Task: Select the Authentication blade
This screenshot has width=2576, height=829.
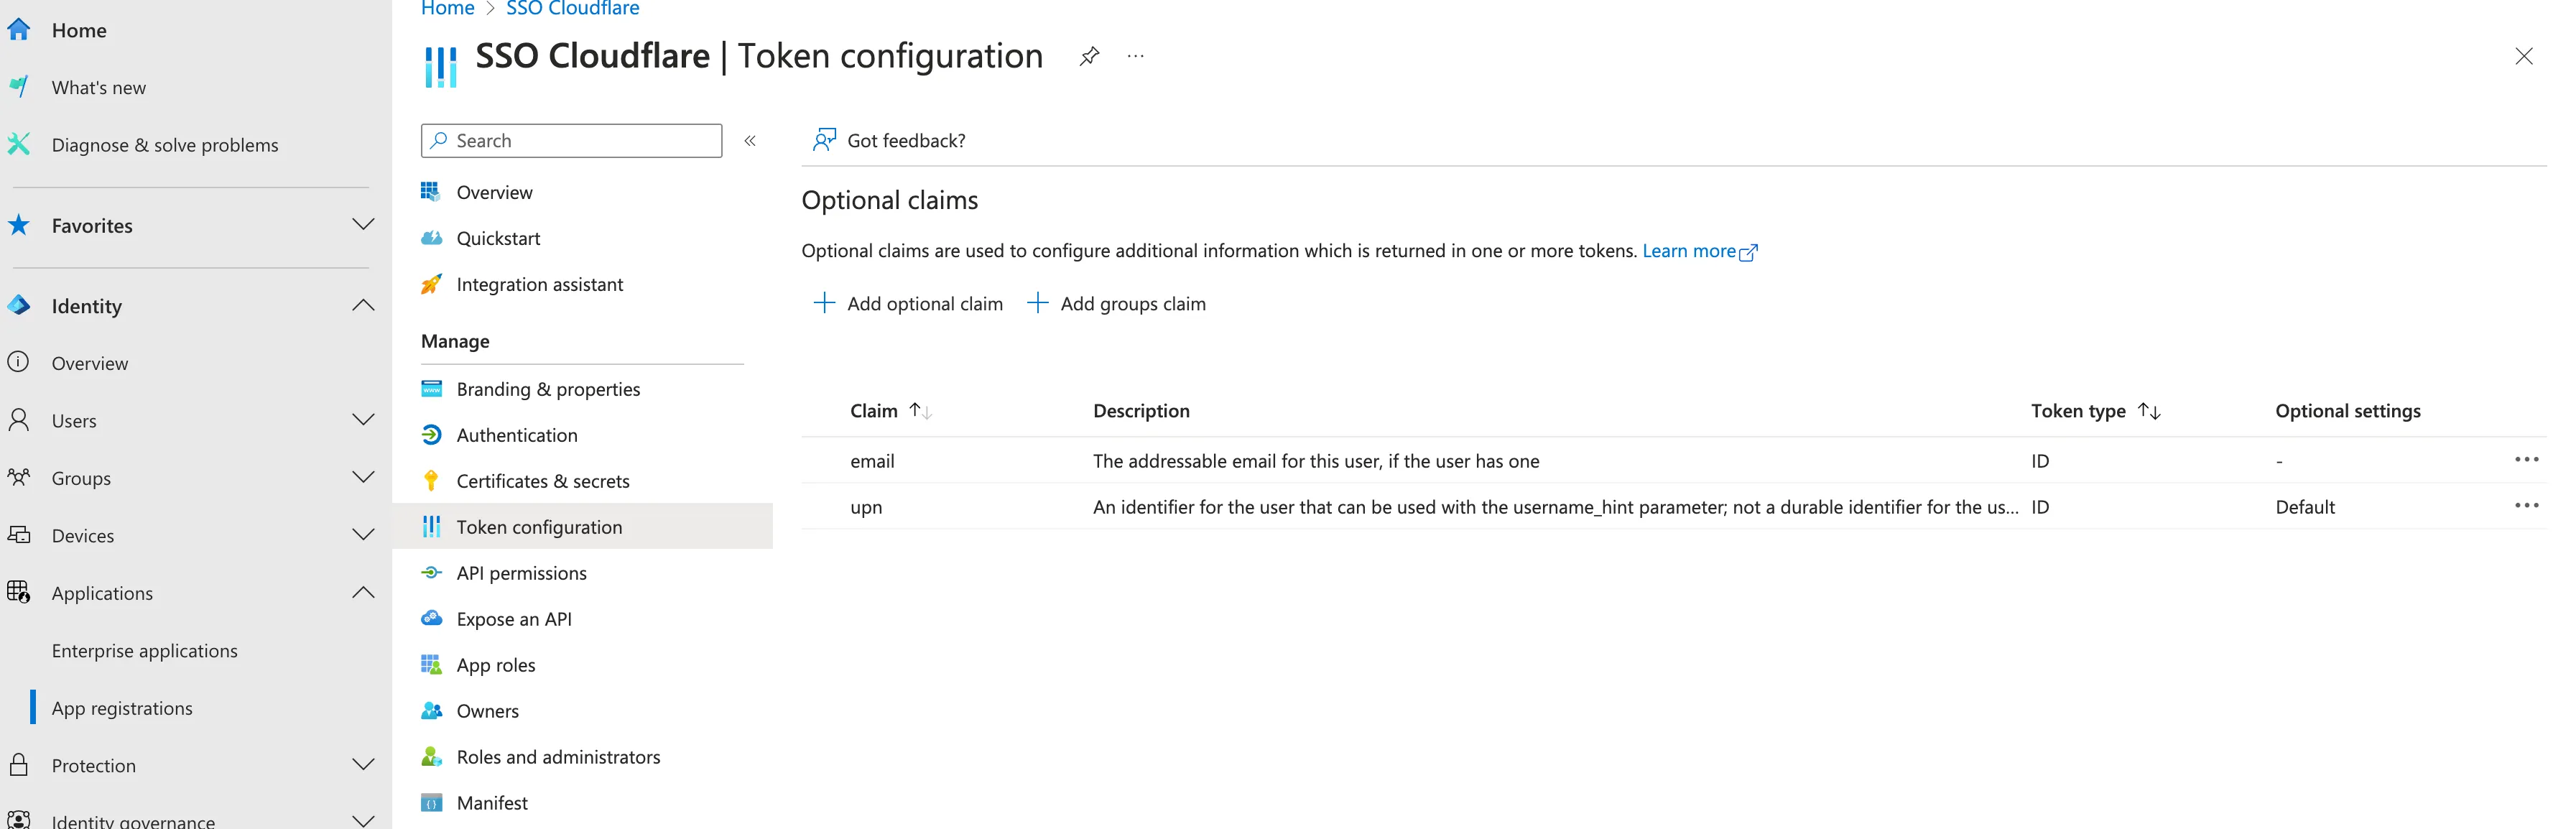Action: coord(516,435)
